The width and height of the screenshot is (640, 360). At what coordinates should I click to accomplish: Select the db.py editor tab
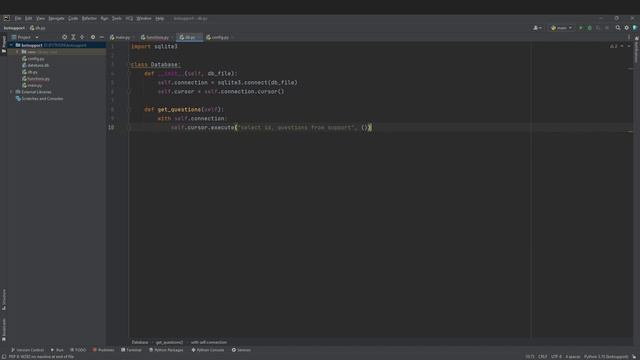pyautogui.click(x=189, y=37)
